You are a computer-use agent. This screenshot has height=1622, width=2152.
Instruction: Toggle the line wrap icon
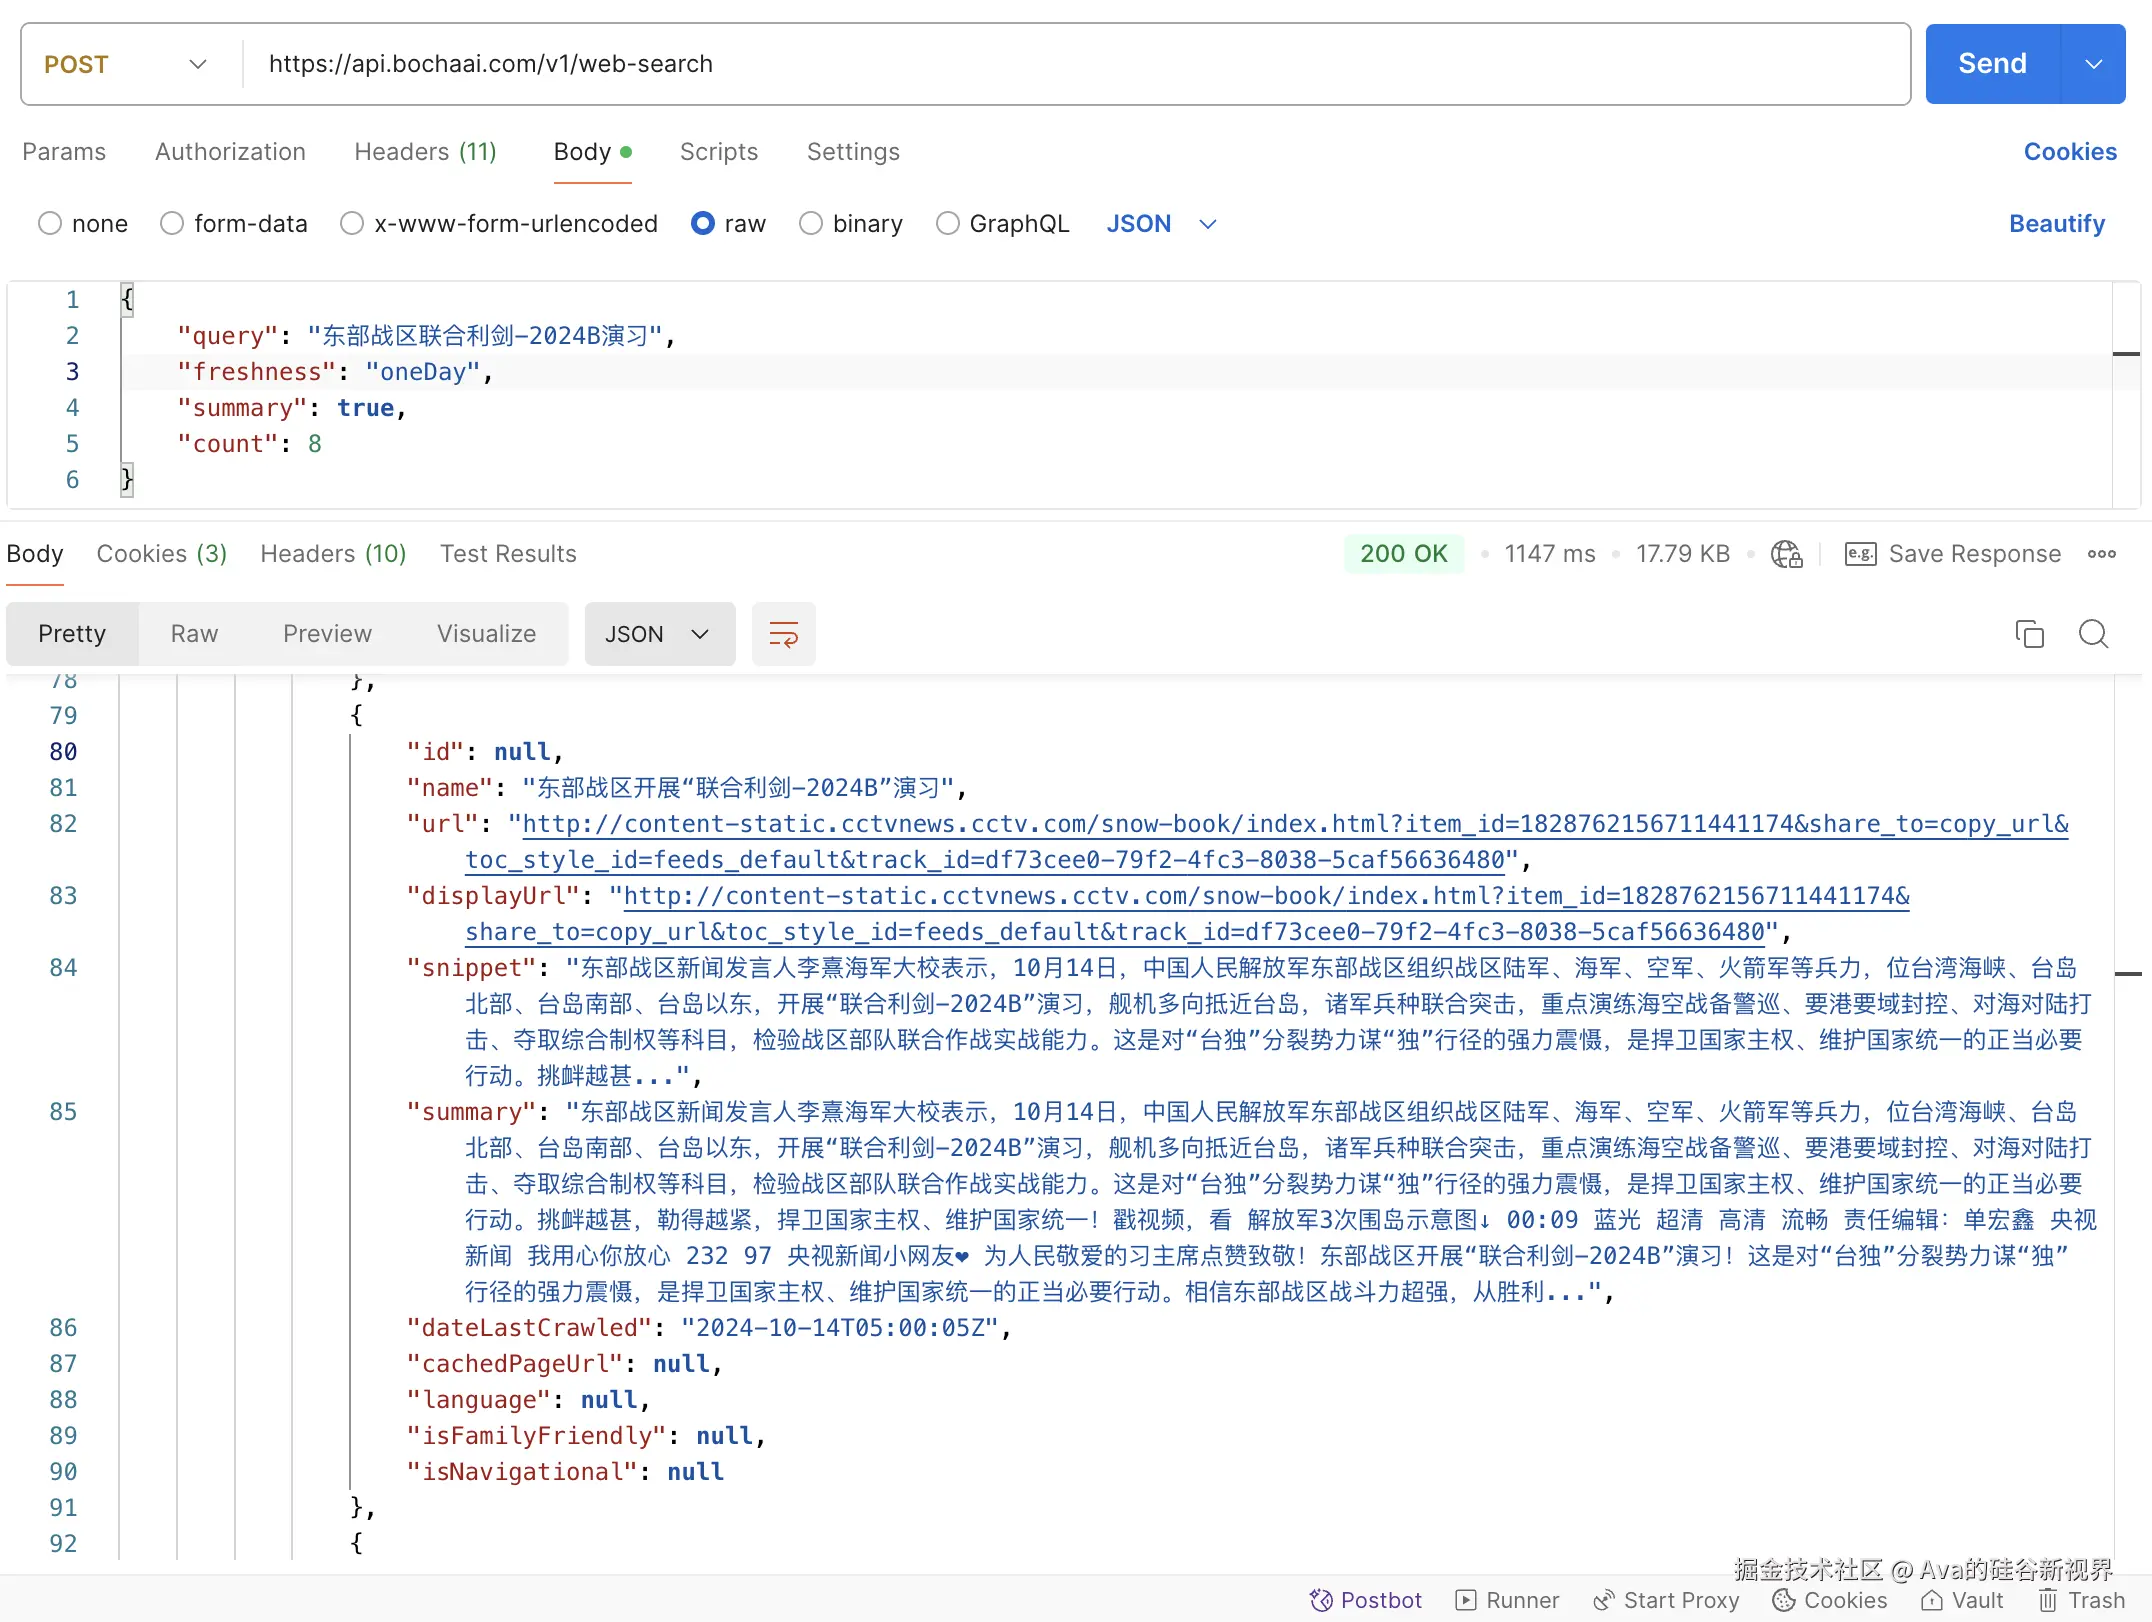tap(783, 634)
